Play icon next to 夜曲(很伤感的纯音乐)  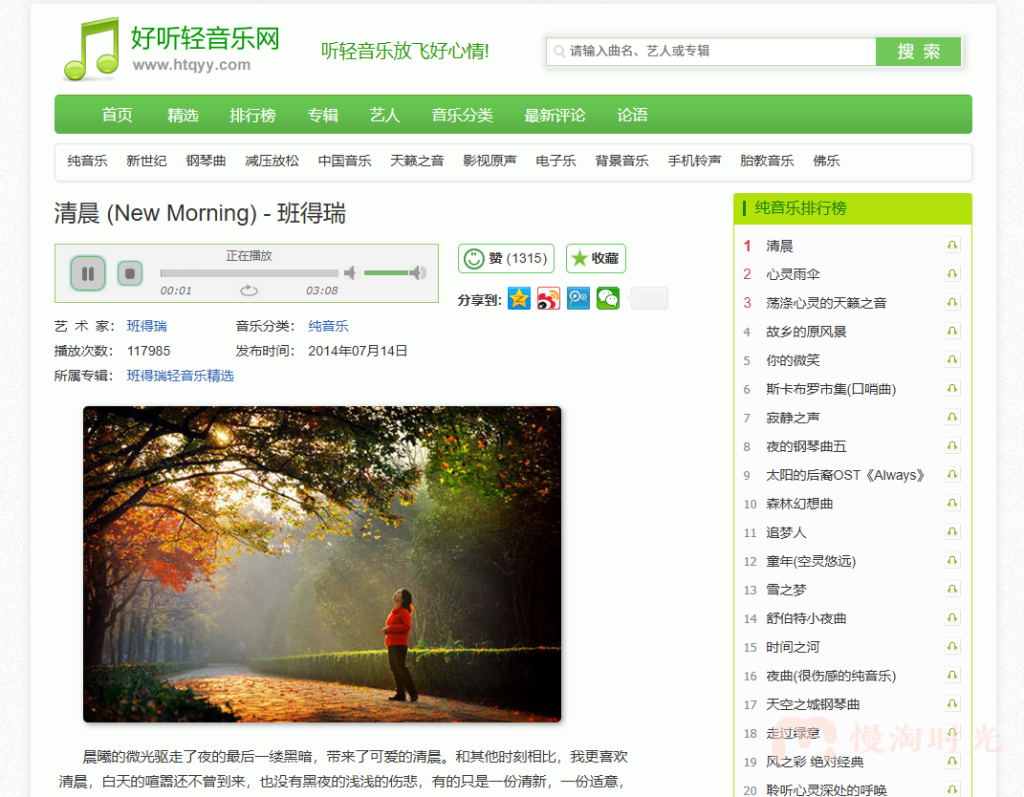[x=952, y=675]
